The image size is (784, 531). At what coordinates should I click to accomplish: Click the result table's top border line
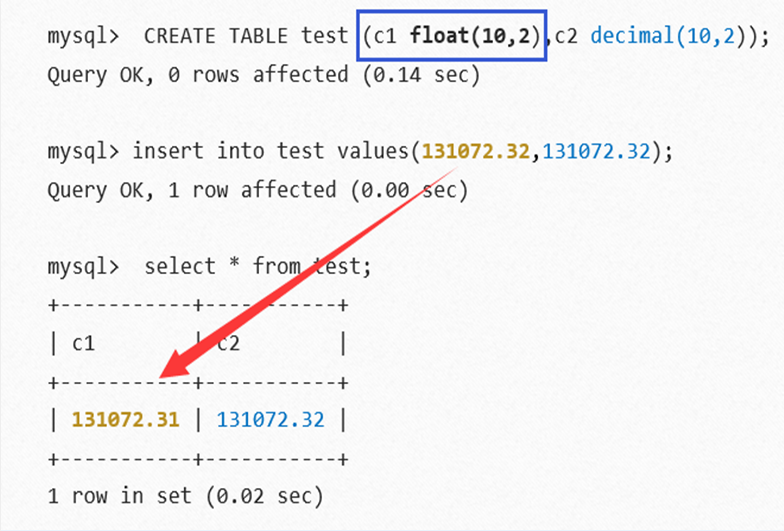(197, 305)
